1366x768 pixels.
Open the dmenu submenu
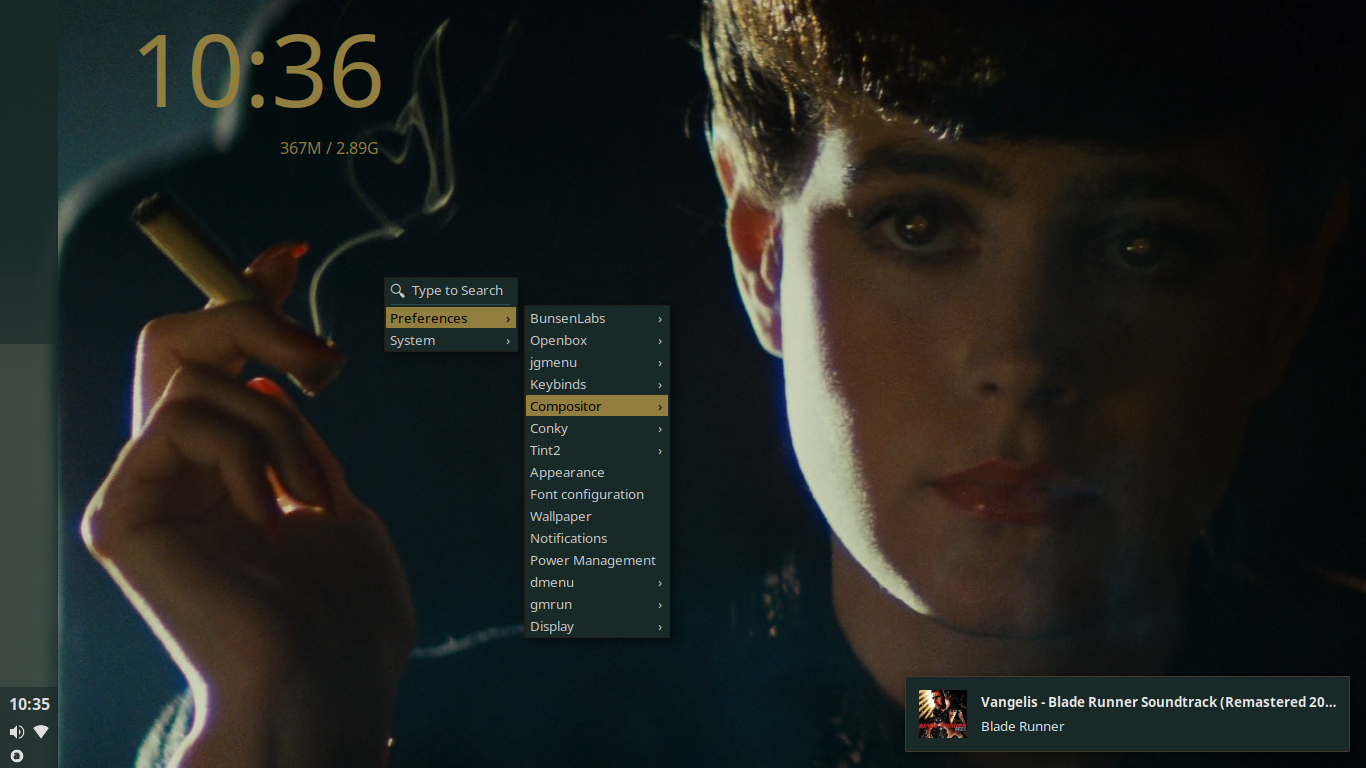[x=597, y=582]
